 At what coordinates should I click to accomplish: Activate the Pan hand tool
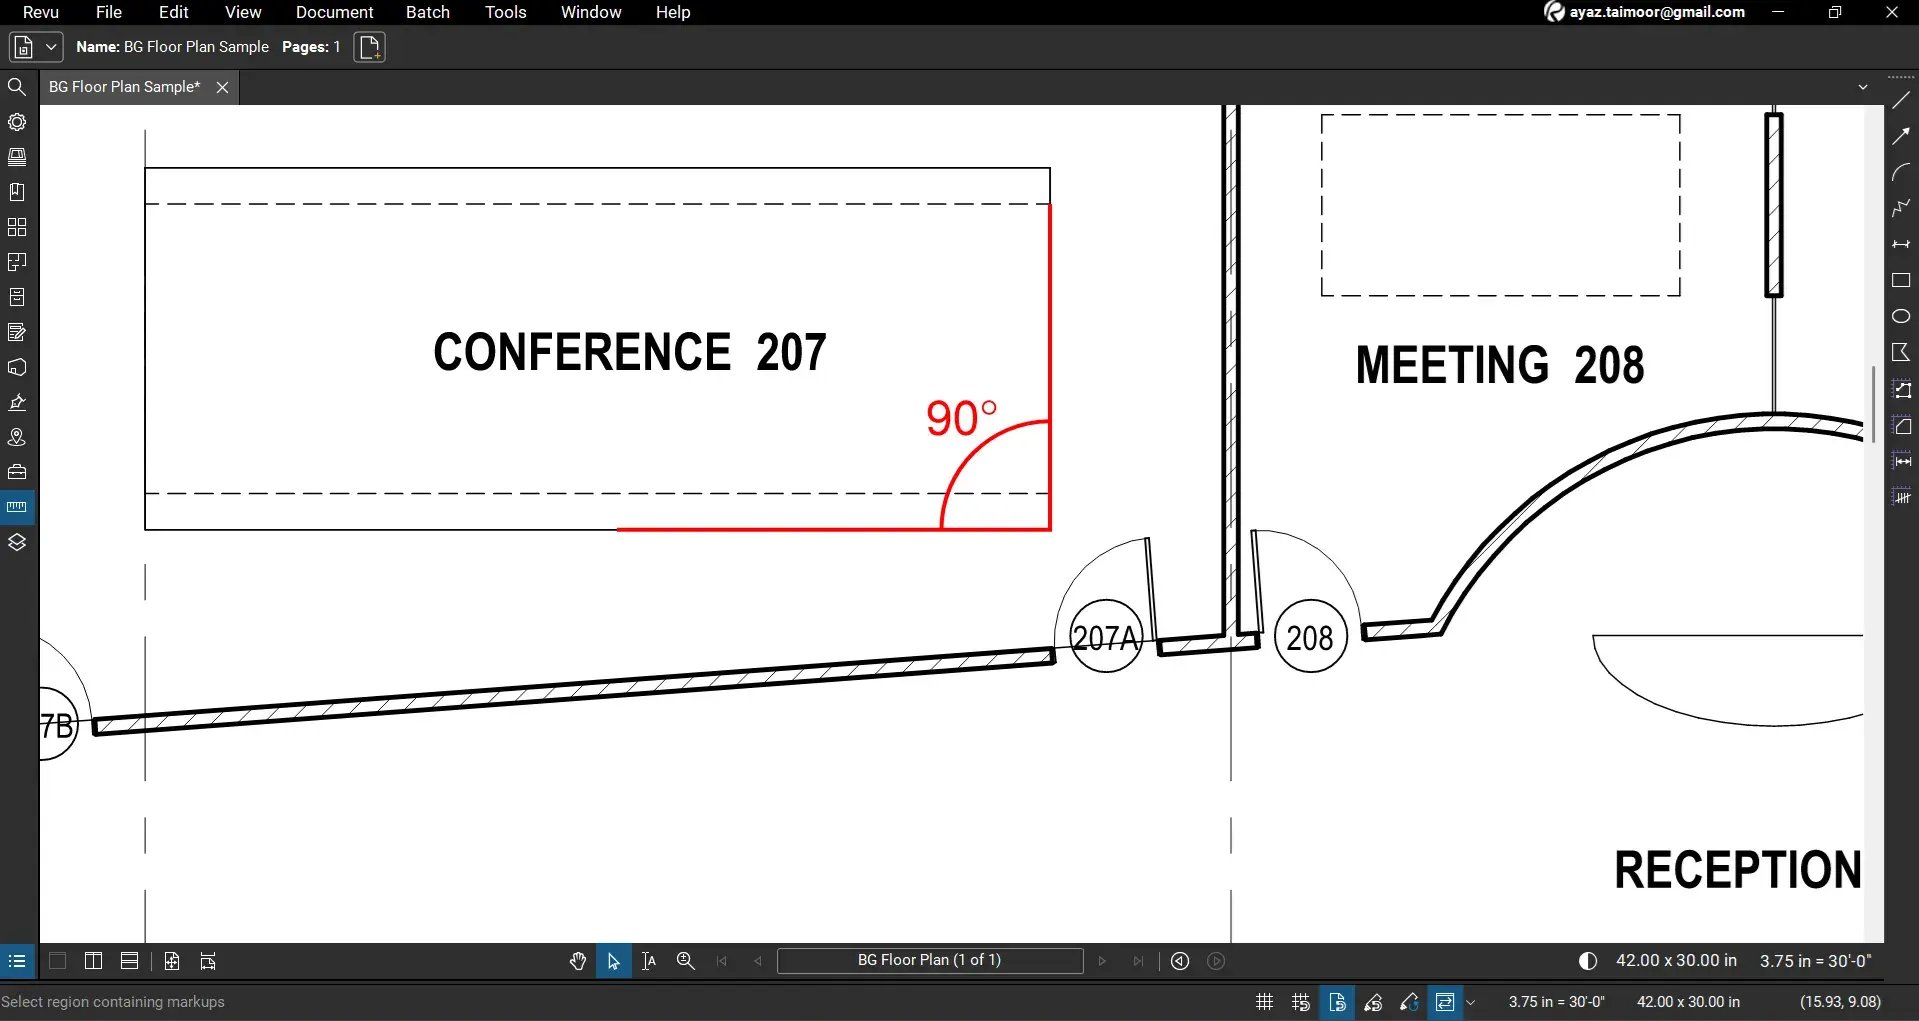[x=578, y=961]
